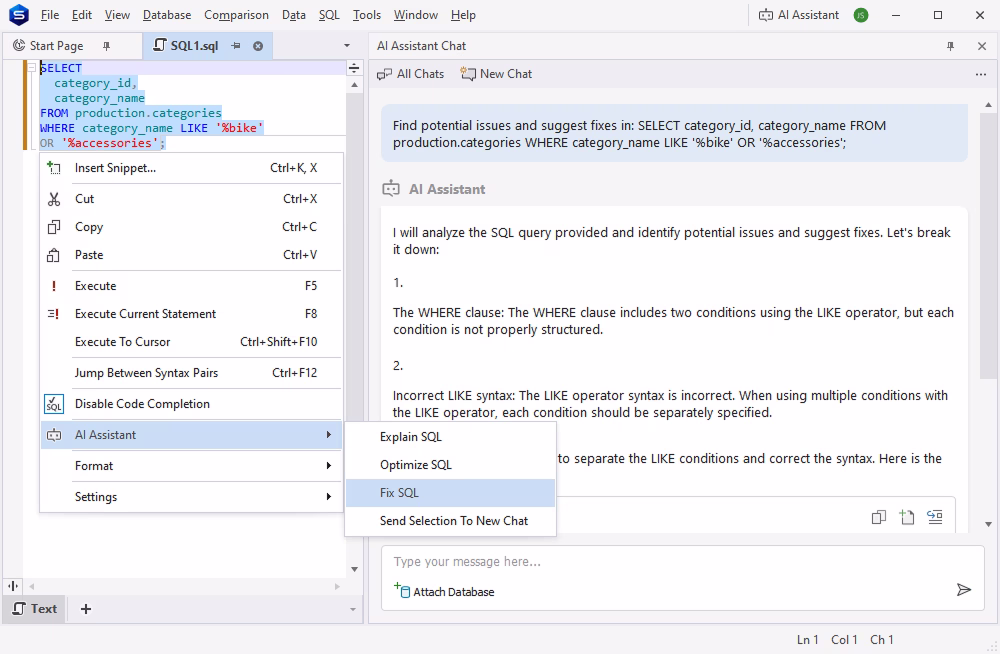
Task: Click editor scrollbar down arrow
Action: click(354, 569)
